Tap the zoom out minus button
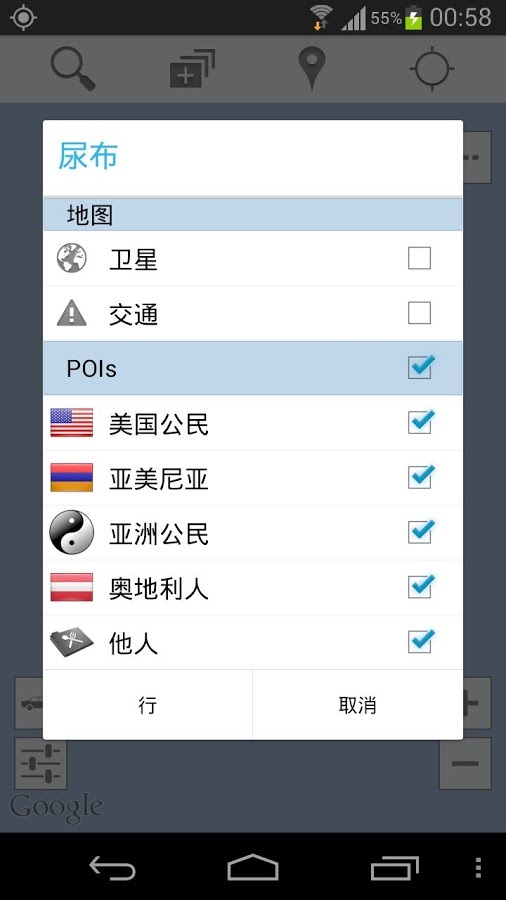506x900 pixels. [465, 763]
